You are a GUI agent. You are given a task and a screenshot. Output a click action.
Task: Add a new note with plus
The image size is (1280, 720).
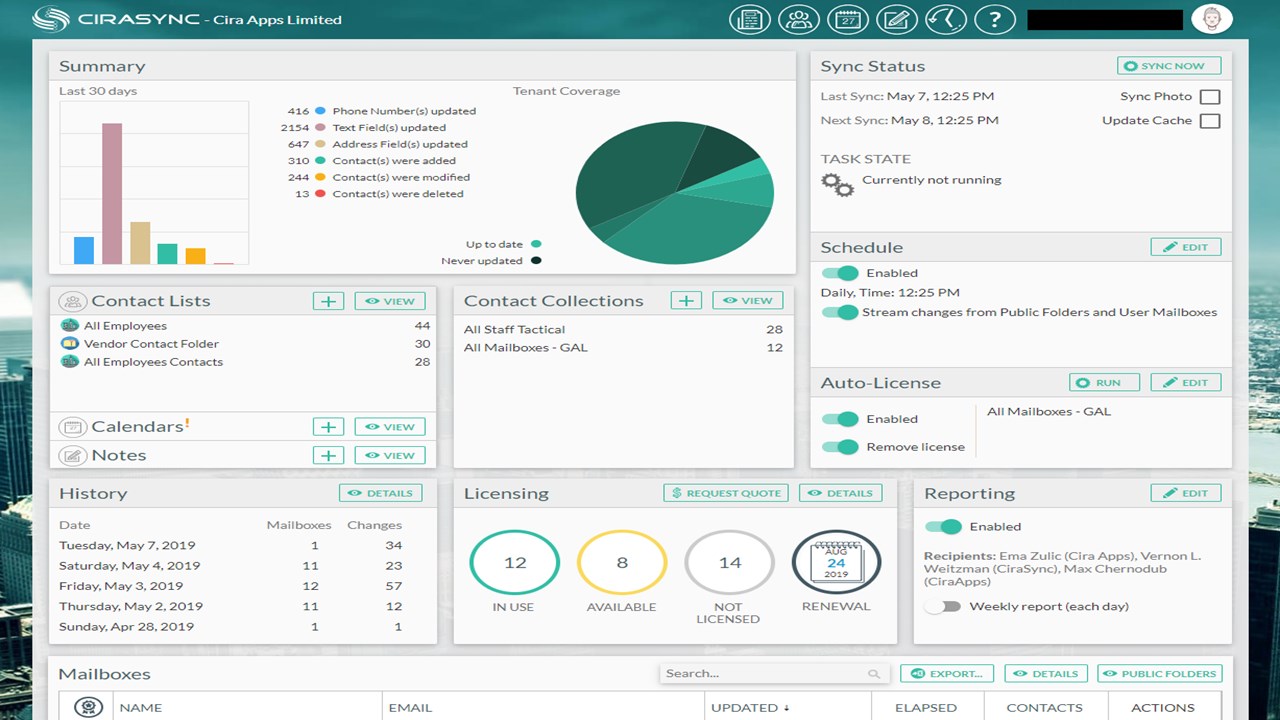point(328,456)
